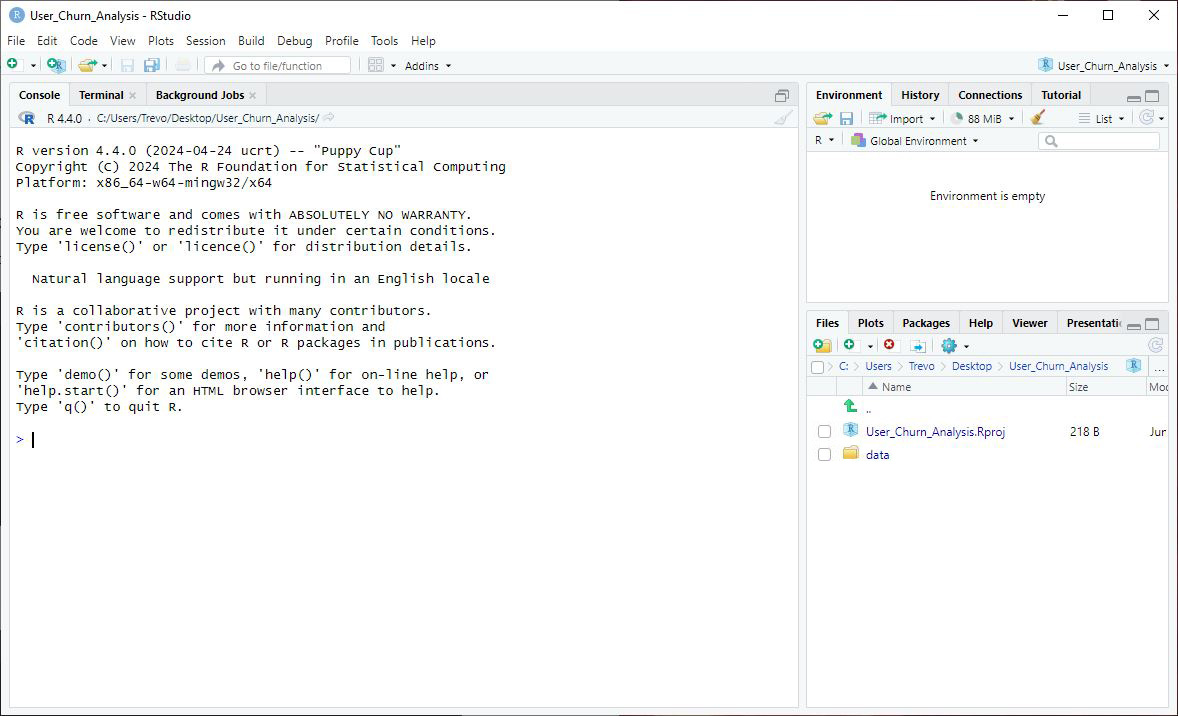
Task: Minimize the Environment pane
Action: pyautogui.click(x=1134, y=96)
